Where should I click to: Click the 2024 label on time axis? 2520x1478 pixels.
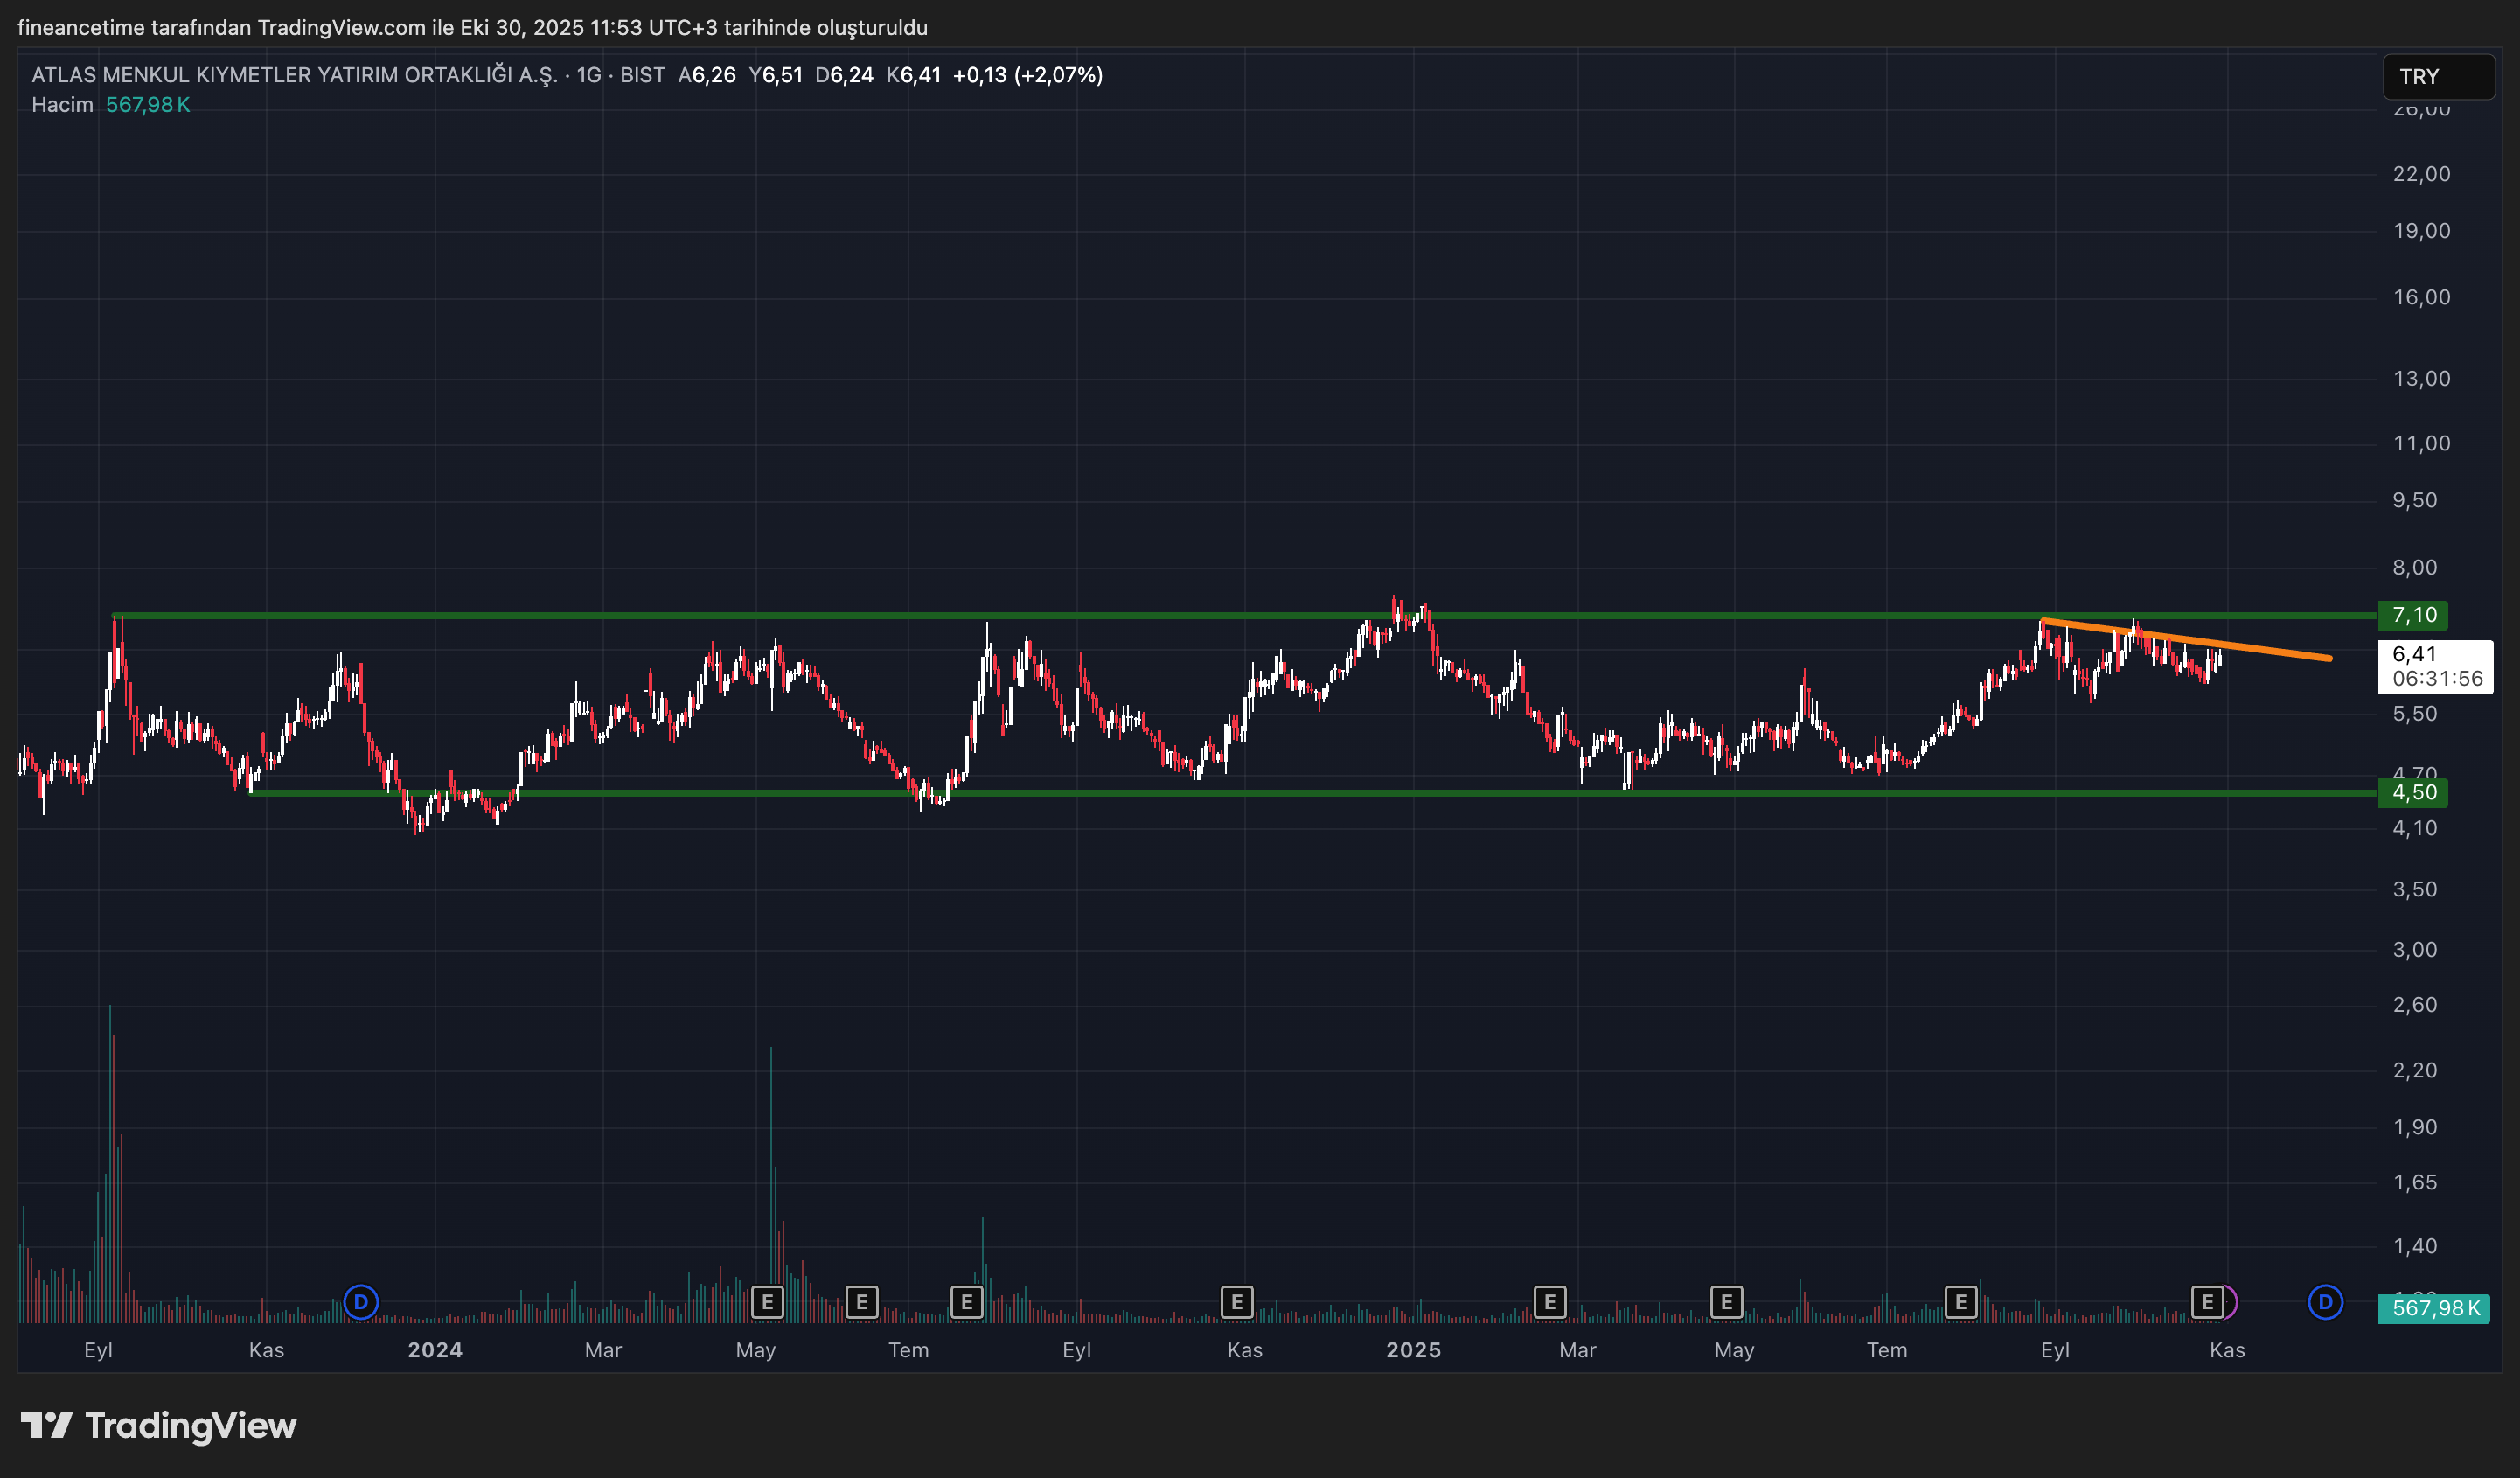pos(435,1350)
